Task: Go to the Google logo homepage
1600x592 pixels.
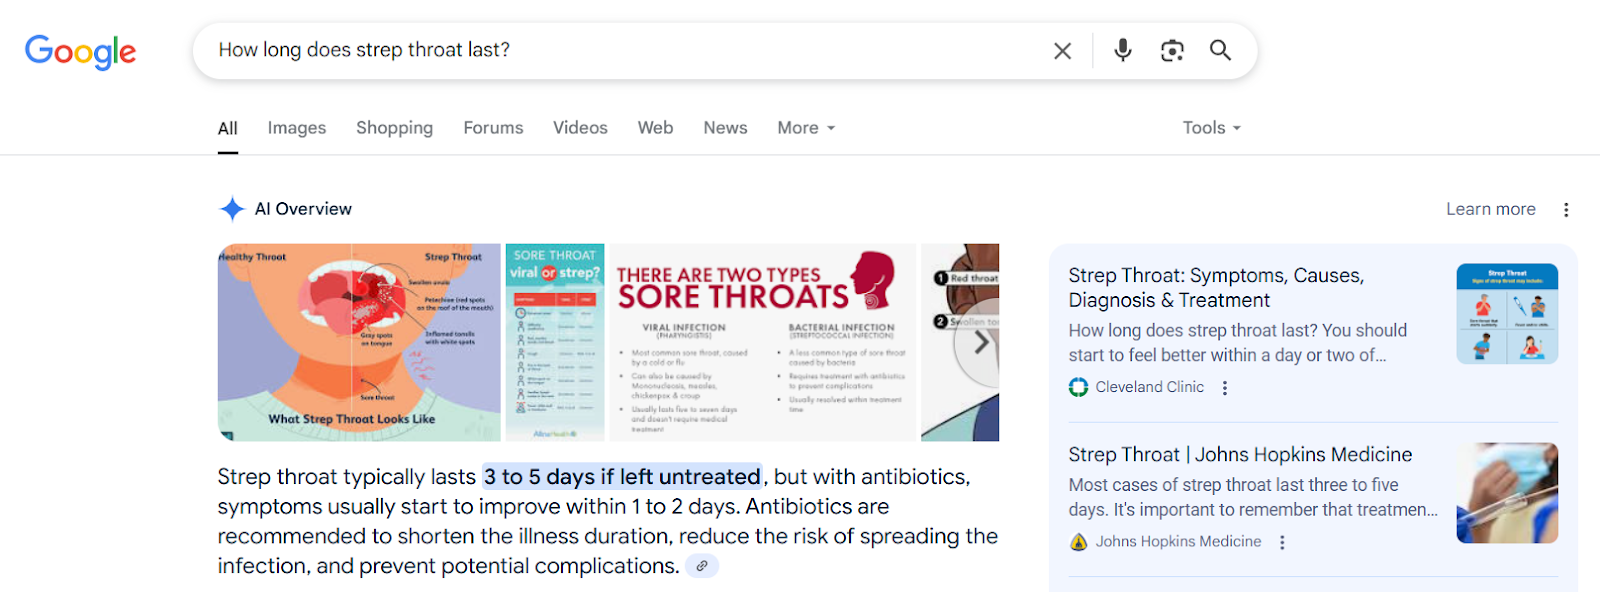Action: tap(80, 52)
